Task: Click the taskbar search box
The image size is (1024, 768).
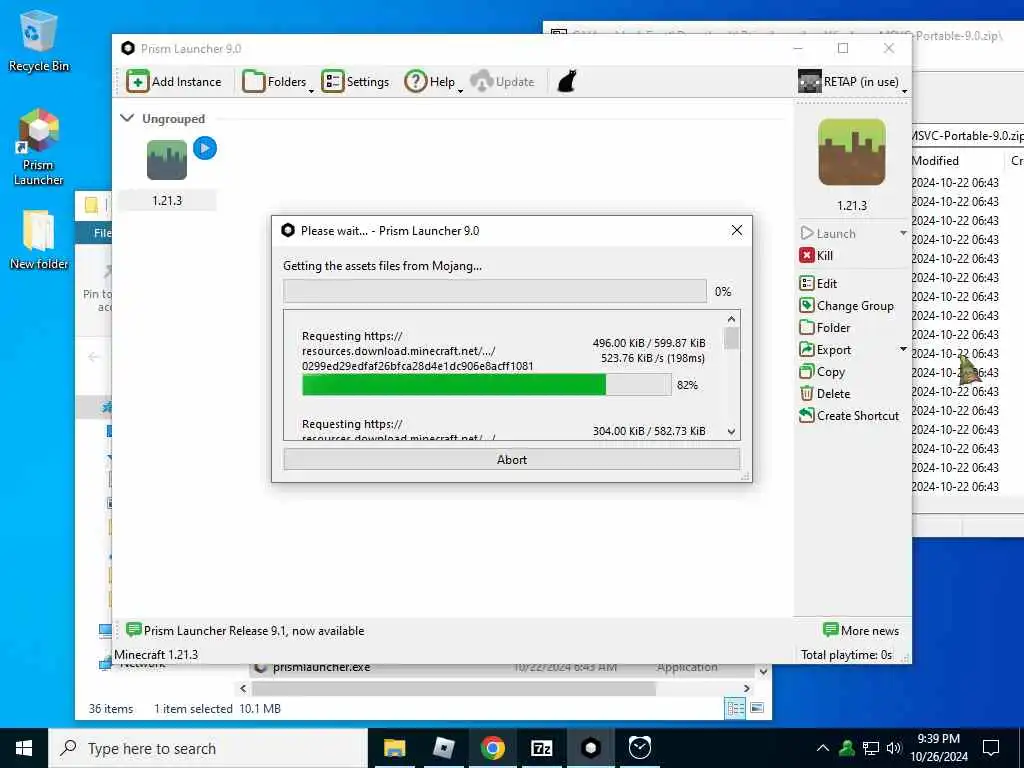Action: point(208,748)
